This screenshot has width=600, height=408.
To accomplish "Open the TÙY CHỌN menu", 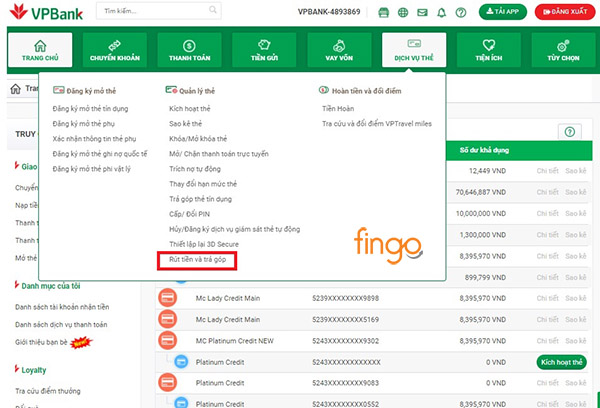I will tap(563, 50).
